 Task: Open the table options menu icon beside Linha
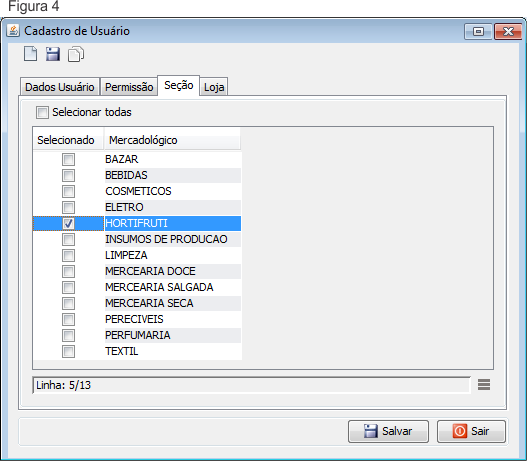pyautogui.click(x=484, y=385)
